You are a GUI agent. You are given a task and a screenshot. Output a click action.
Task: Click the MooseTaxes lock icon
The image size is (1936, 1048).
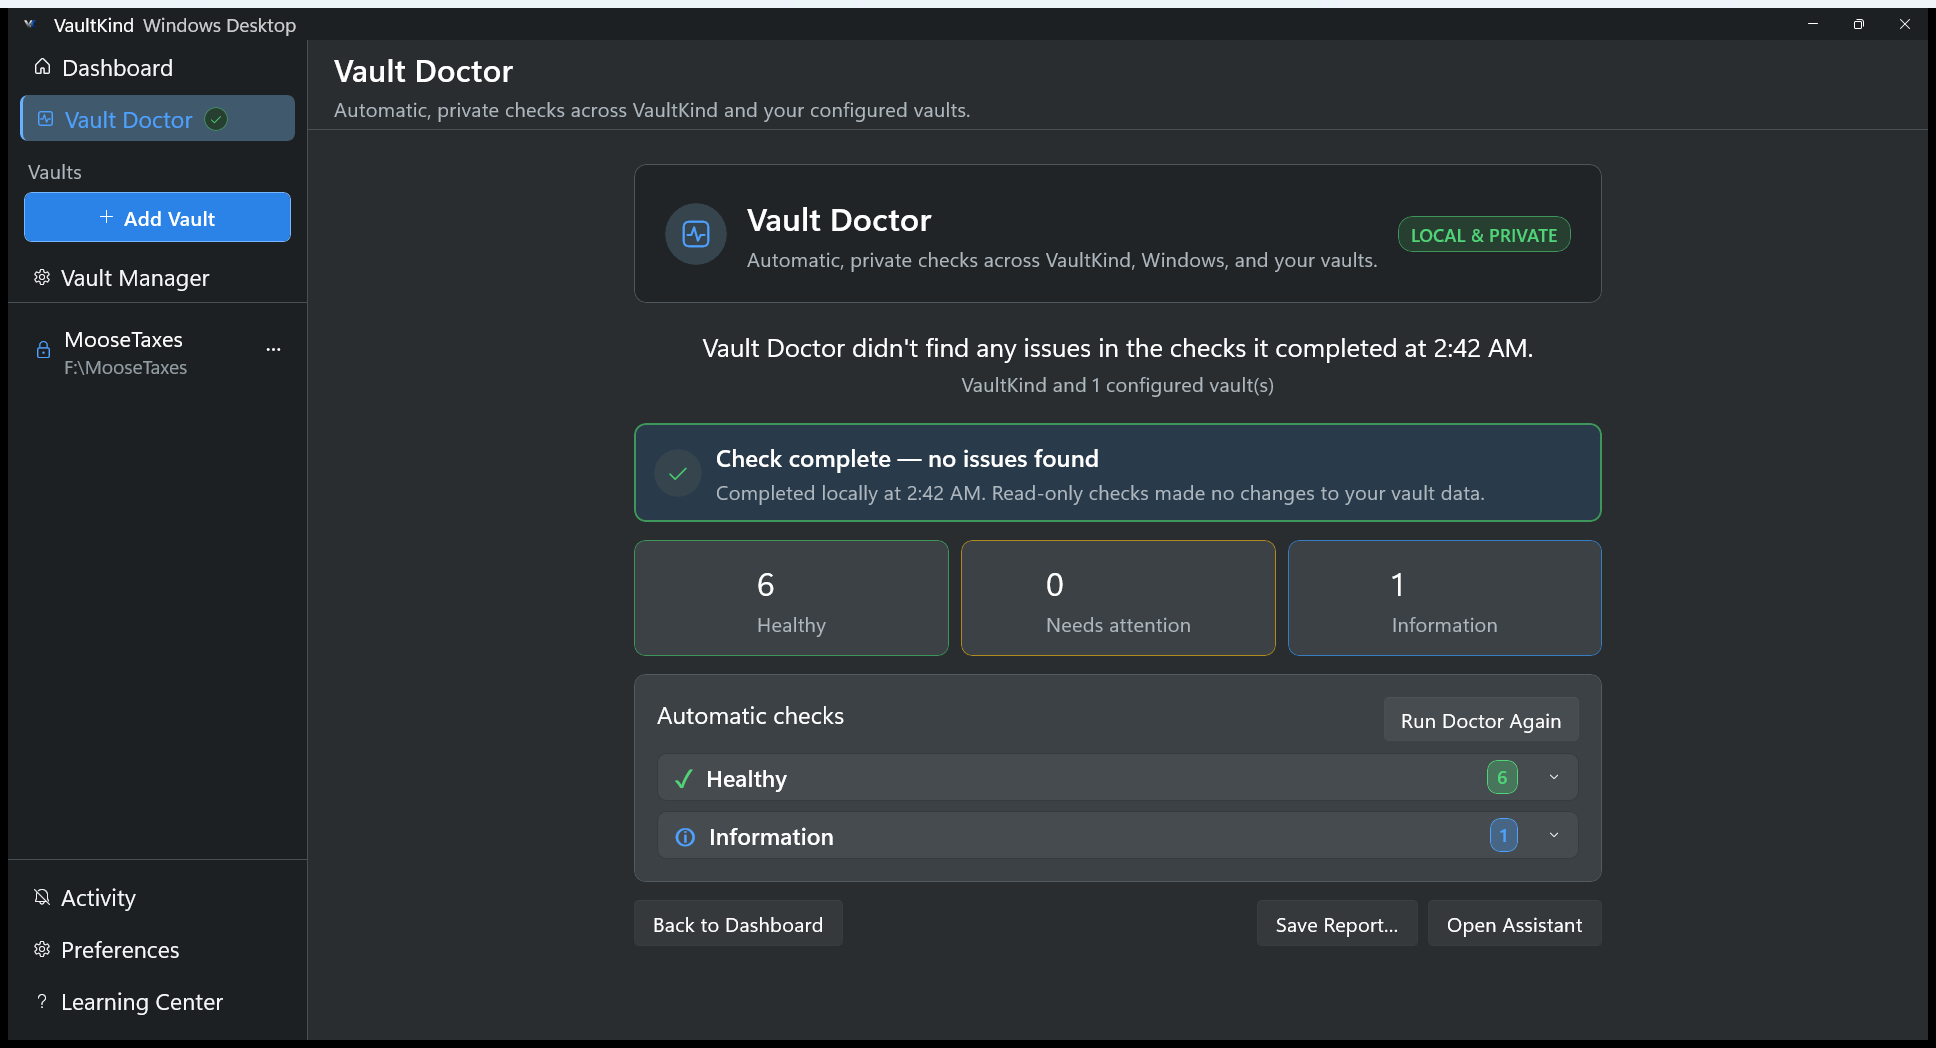[x=43, y=349]
